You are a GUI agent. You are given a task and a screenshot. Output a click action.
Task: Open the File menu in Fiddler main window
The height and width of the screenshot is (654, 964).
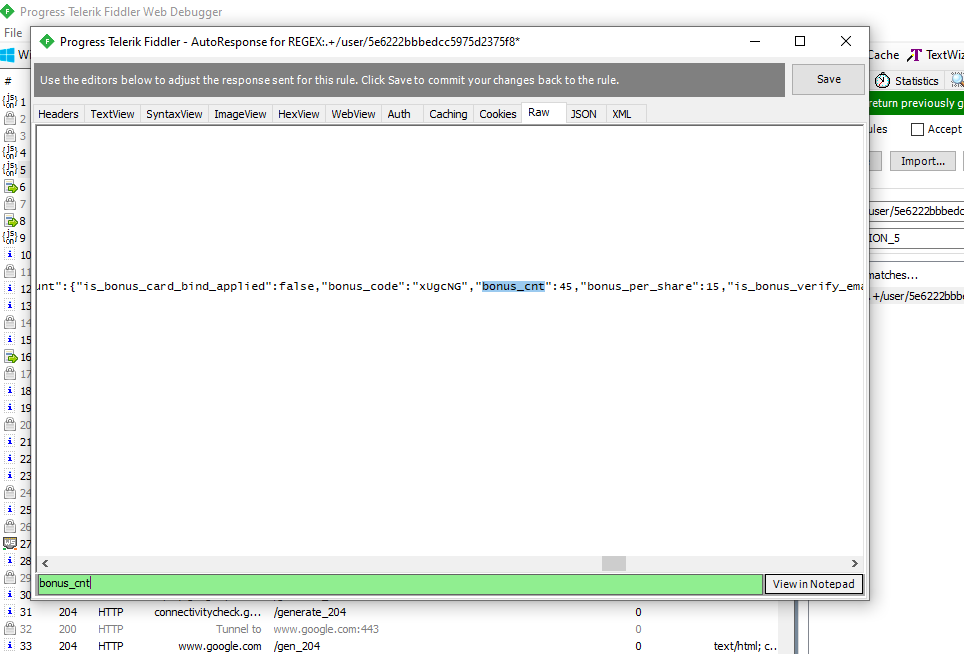point(13,33)
